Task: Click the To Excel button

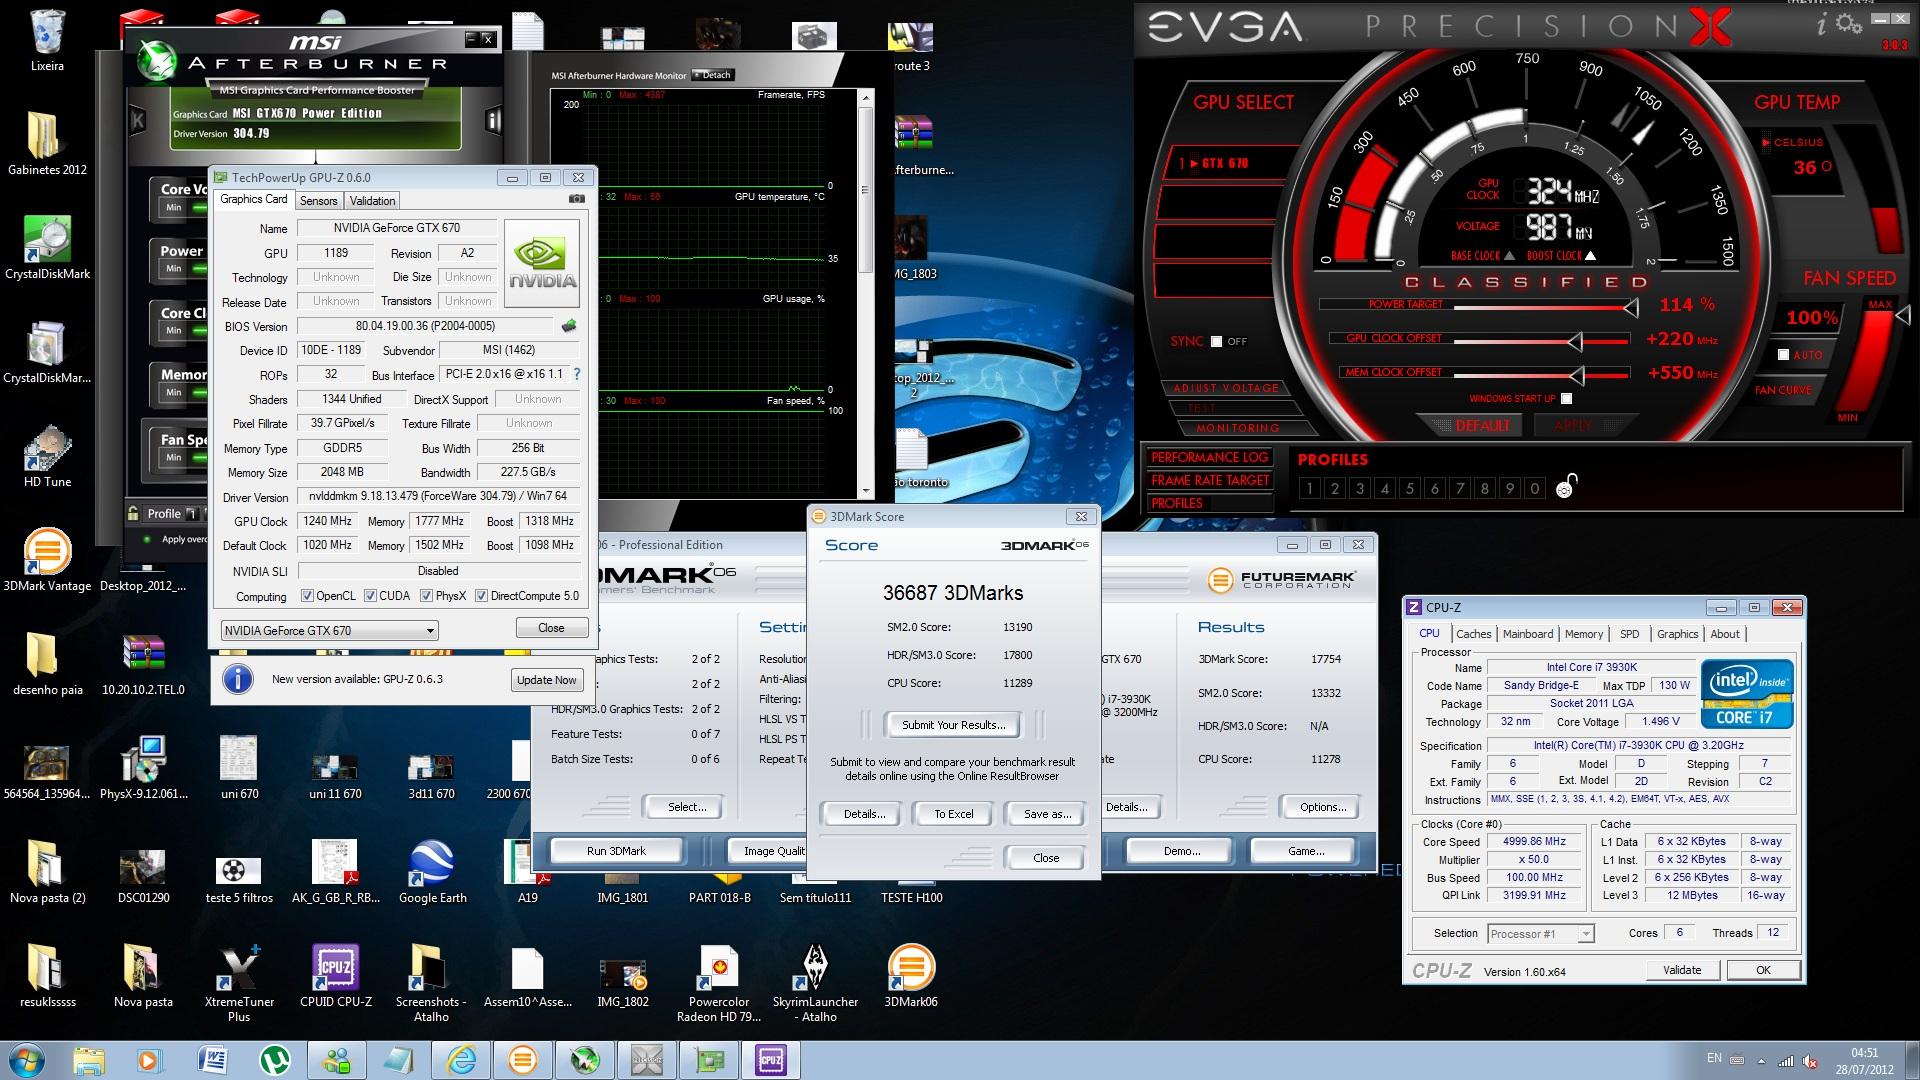Action: (x=953, y=814)
